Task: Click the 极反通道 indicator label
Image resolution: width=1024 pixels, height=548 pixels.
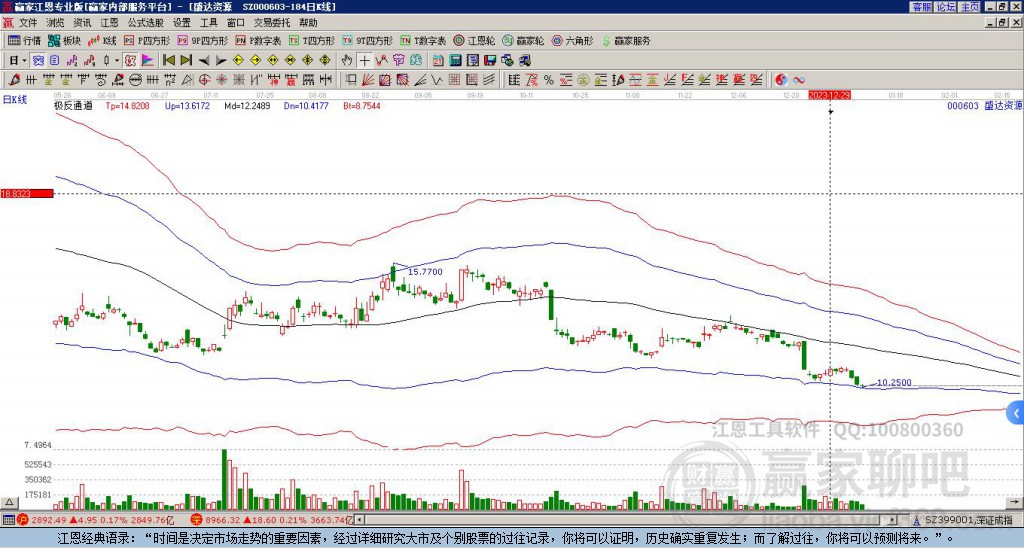Action: tap(73, 105)
